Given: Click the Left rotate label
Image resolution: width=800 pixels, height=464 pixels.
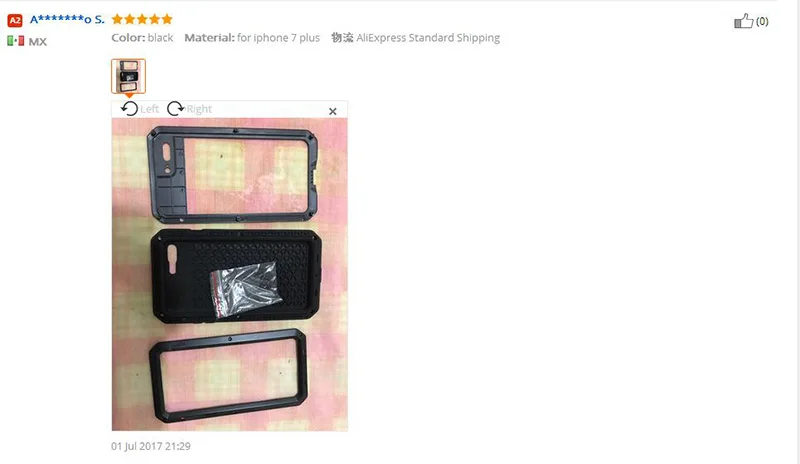Looking at the screenshot, I should click(149, 109).
